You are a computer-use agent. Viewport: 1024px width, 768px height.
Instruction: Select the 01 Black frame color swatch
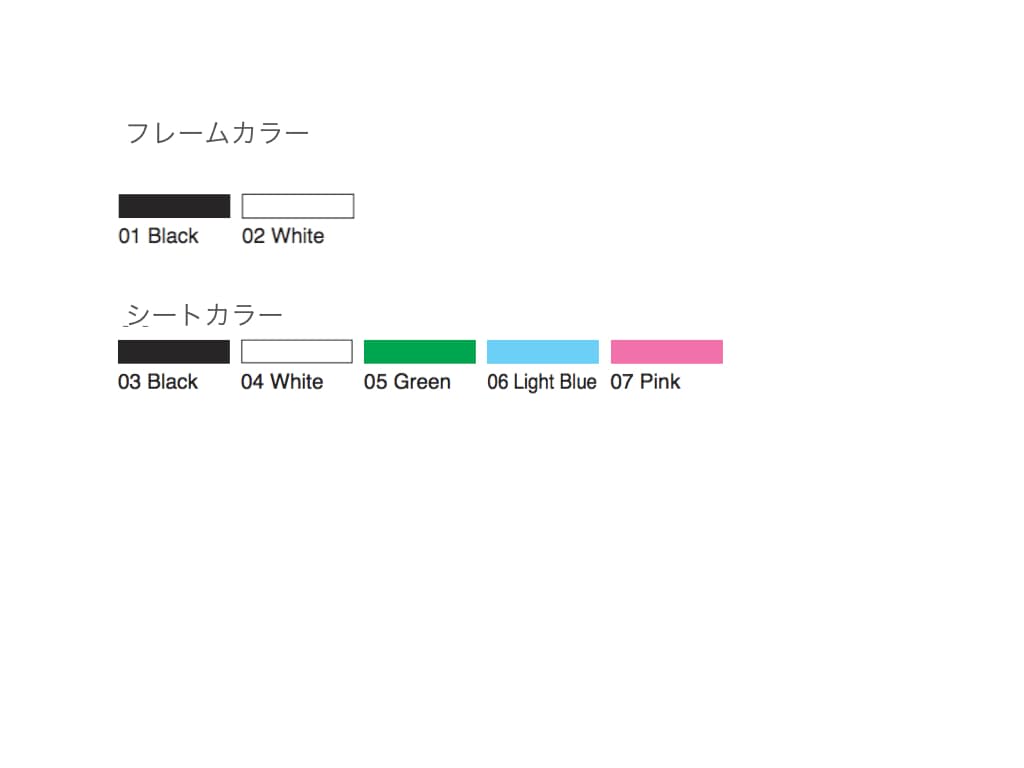click(x=174, y=206)
